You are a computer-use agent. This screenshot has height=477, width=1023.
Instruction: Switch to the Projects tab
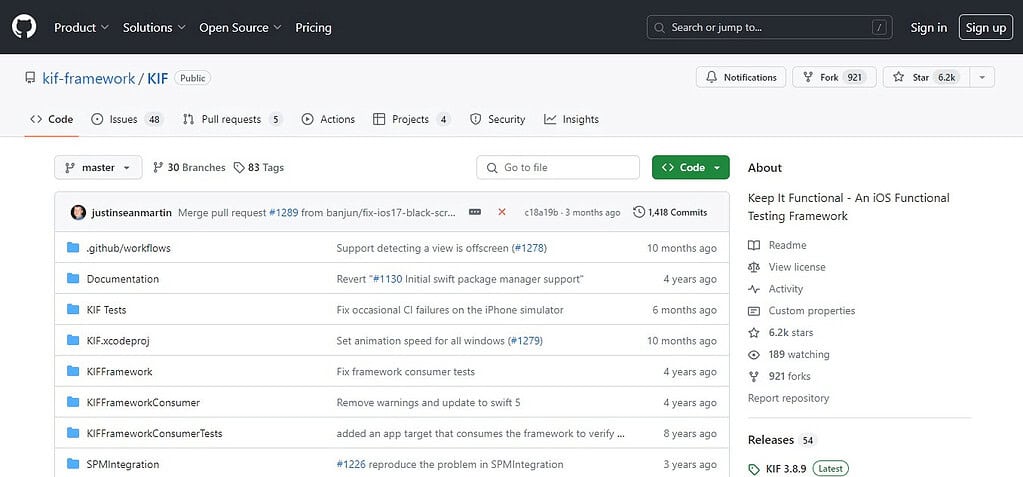[x=411, y=119]
